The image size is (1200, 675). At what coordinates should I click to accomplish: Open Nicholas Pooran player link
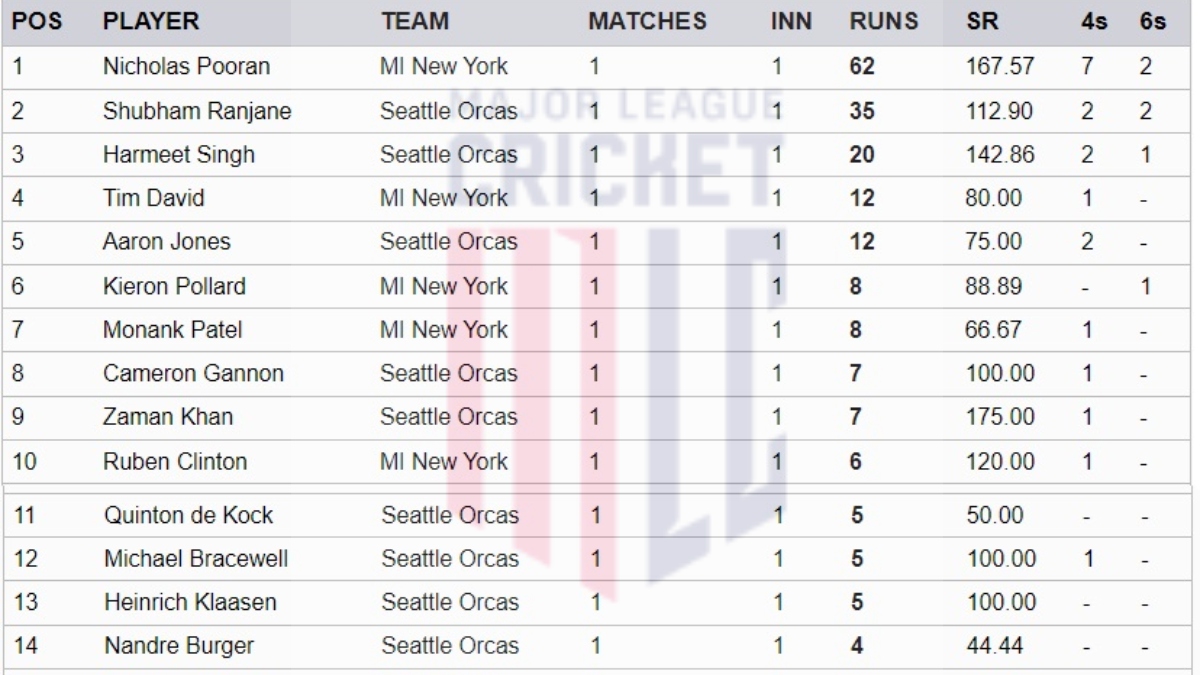[186, 67]
